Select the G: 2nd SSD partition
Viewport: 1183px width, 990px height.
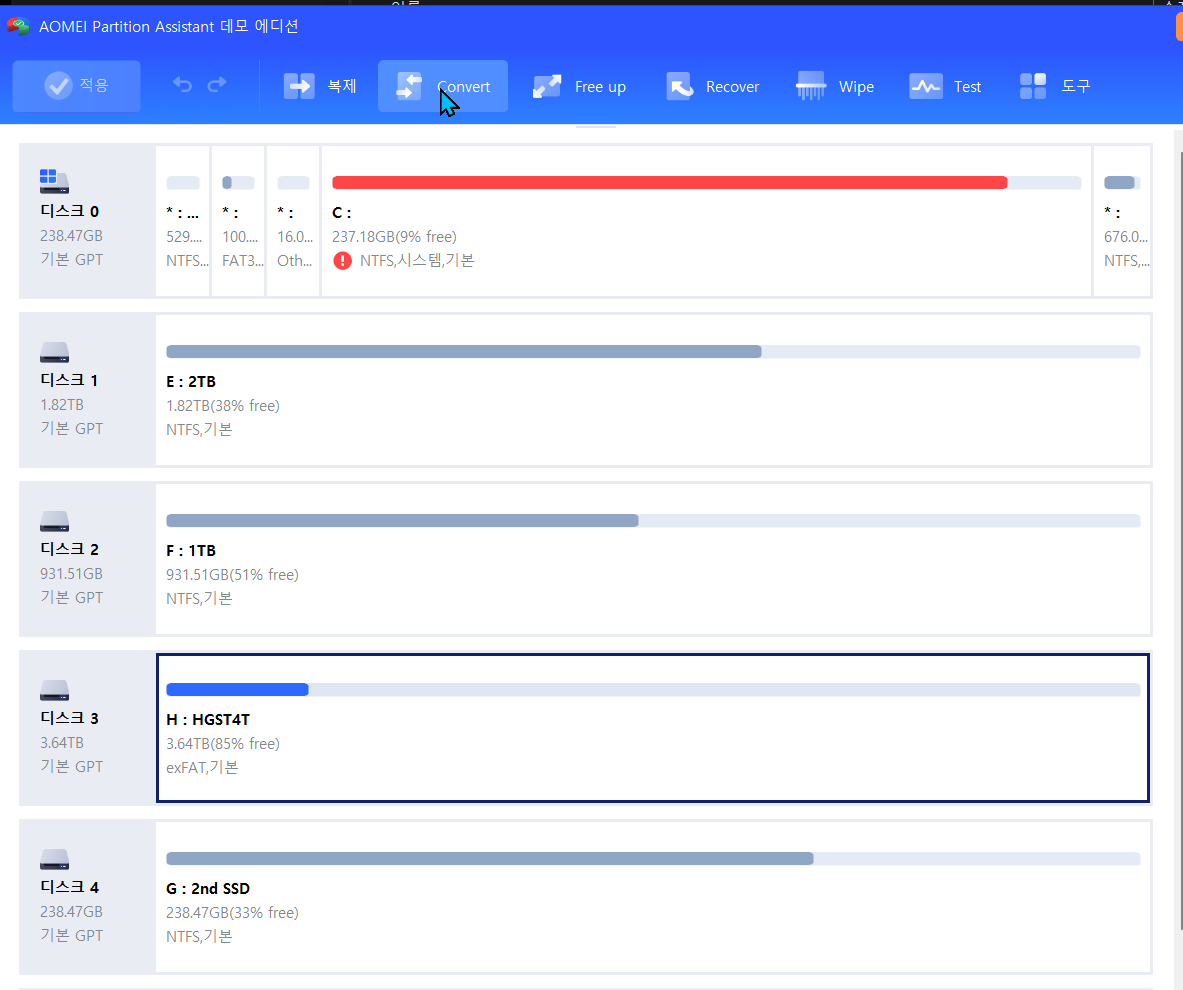point(653,897)
